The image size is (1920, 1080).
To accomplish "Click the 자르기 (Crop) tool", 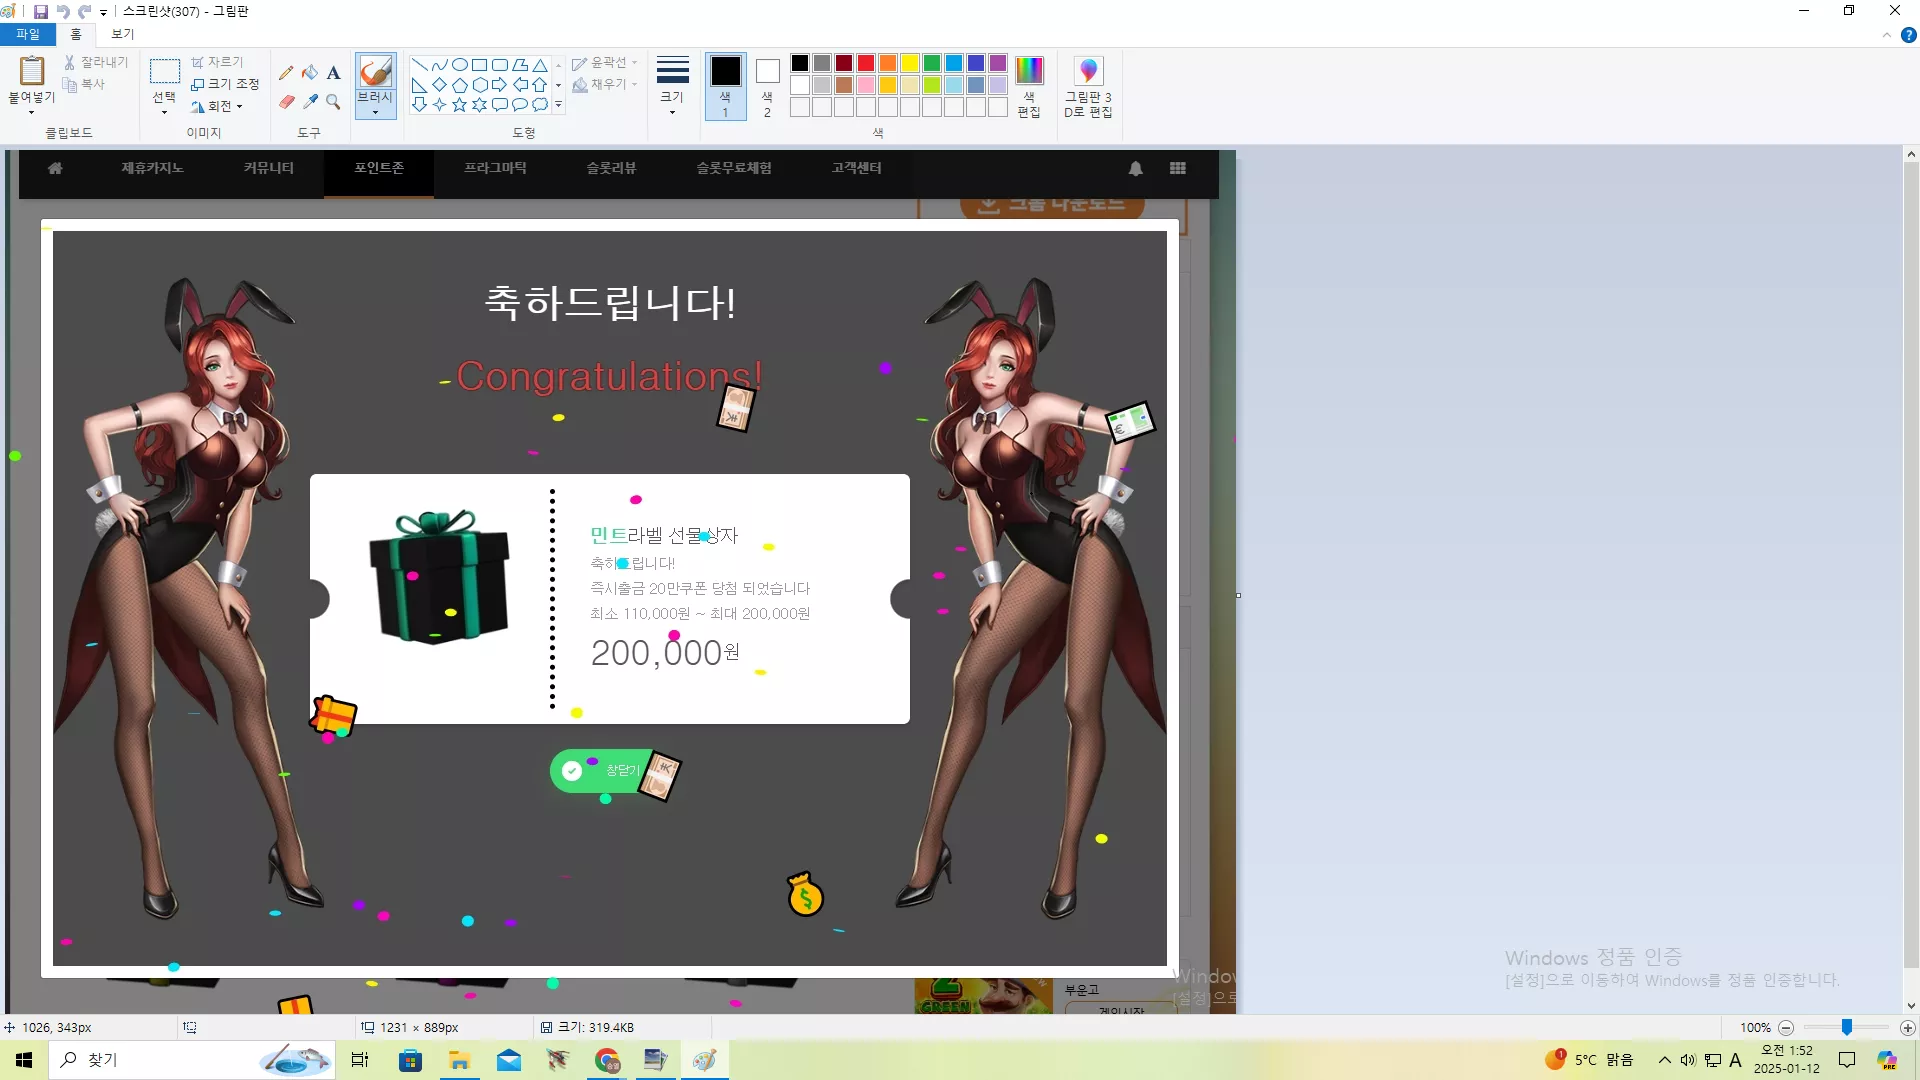I will click(x=217, y=62).
